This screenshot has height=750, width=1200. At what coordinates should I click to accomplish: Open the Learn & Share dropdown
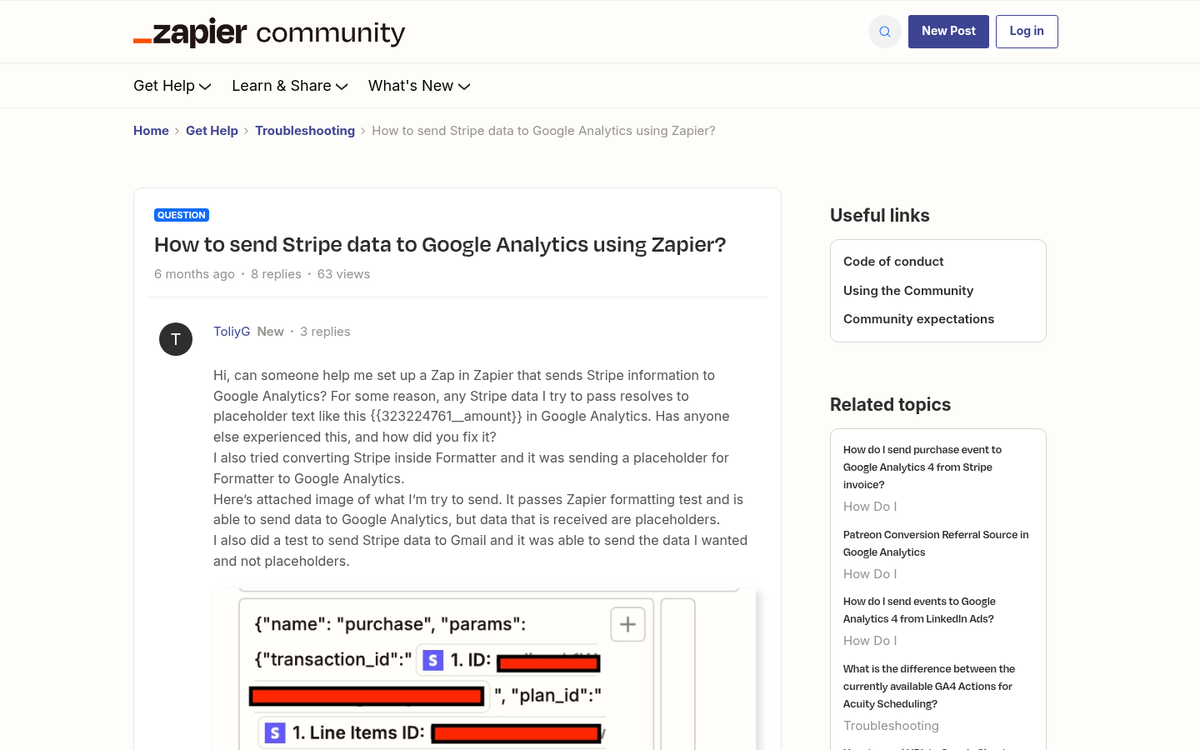tap(289, 86)
